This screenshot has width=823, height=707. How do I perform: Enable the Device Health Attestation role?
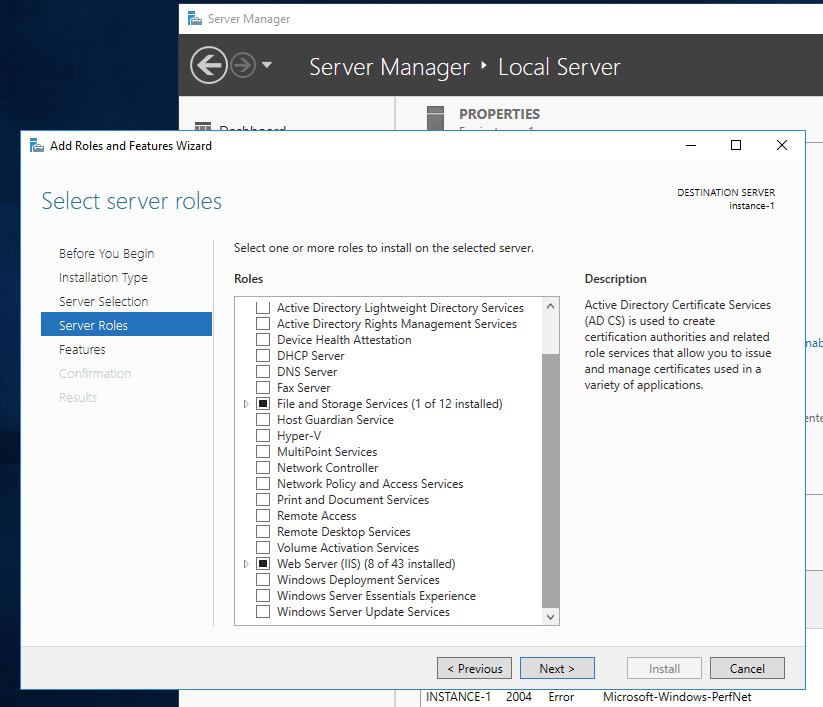(x=263, y=340)
